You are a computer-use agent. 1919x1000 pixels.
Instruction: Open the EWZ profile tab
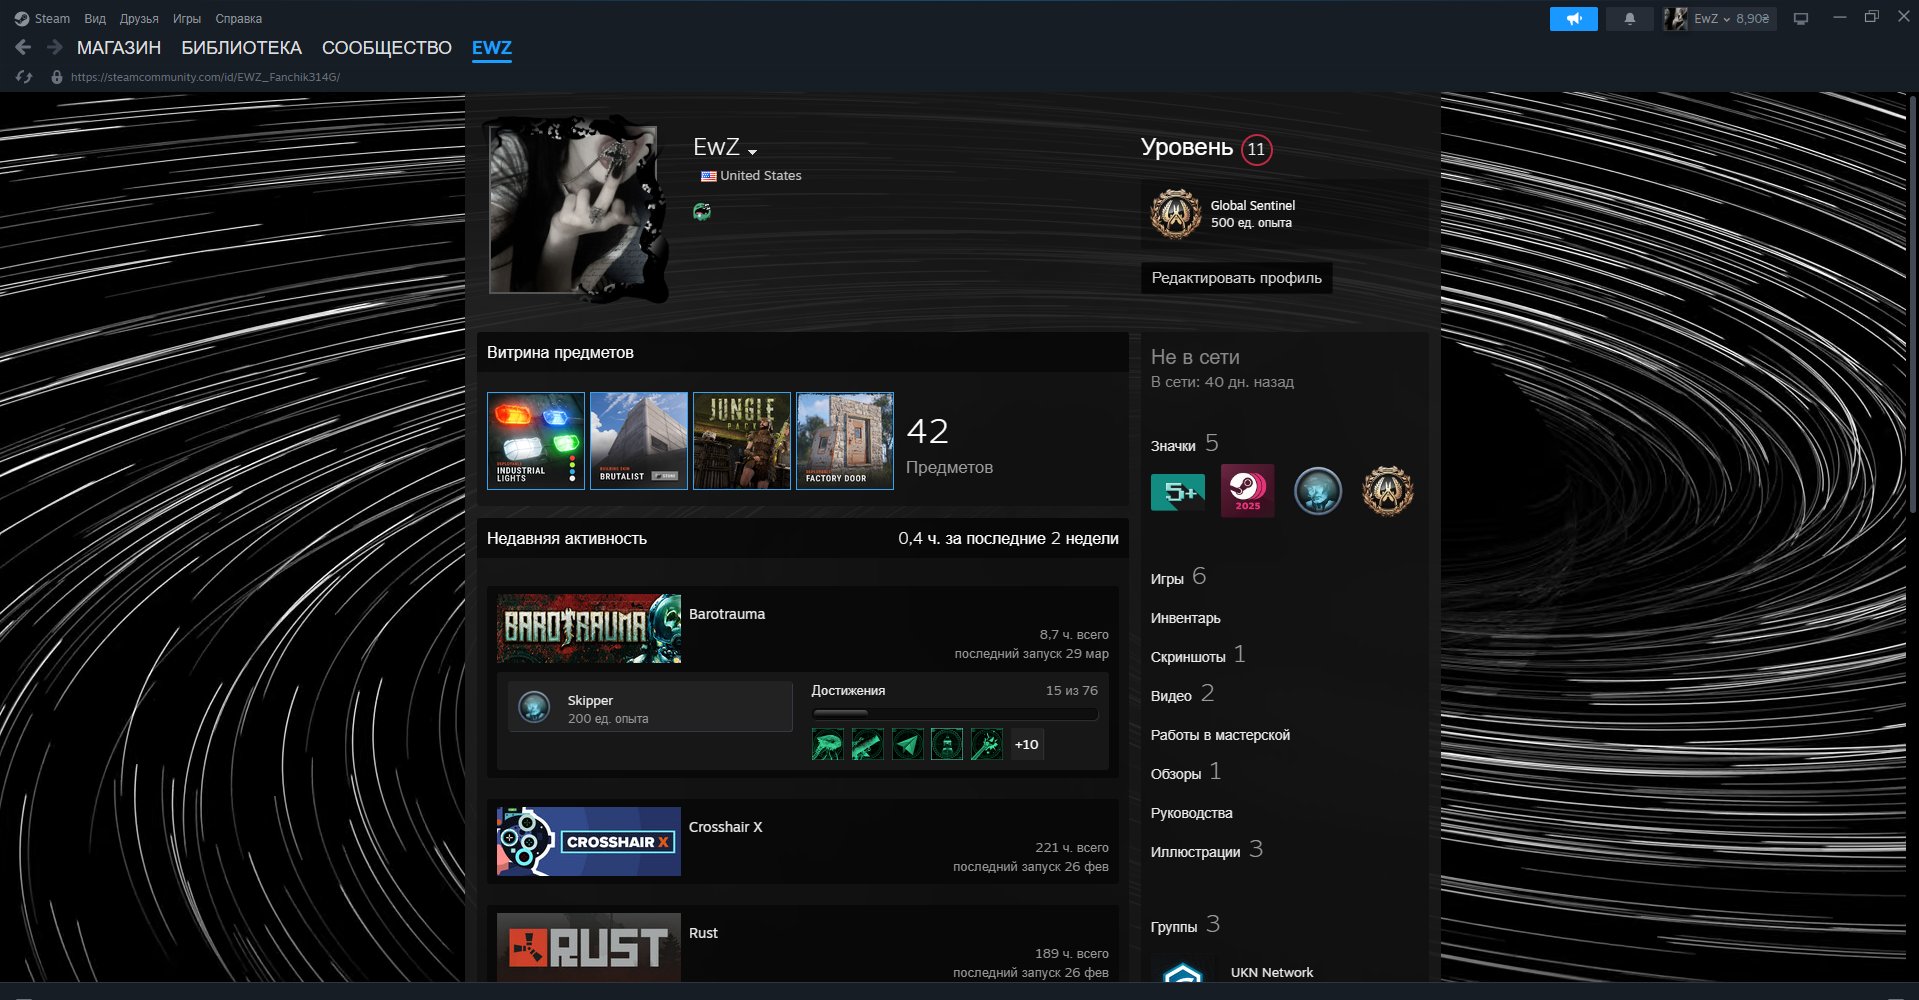(492, 48)
